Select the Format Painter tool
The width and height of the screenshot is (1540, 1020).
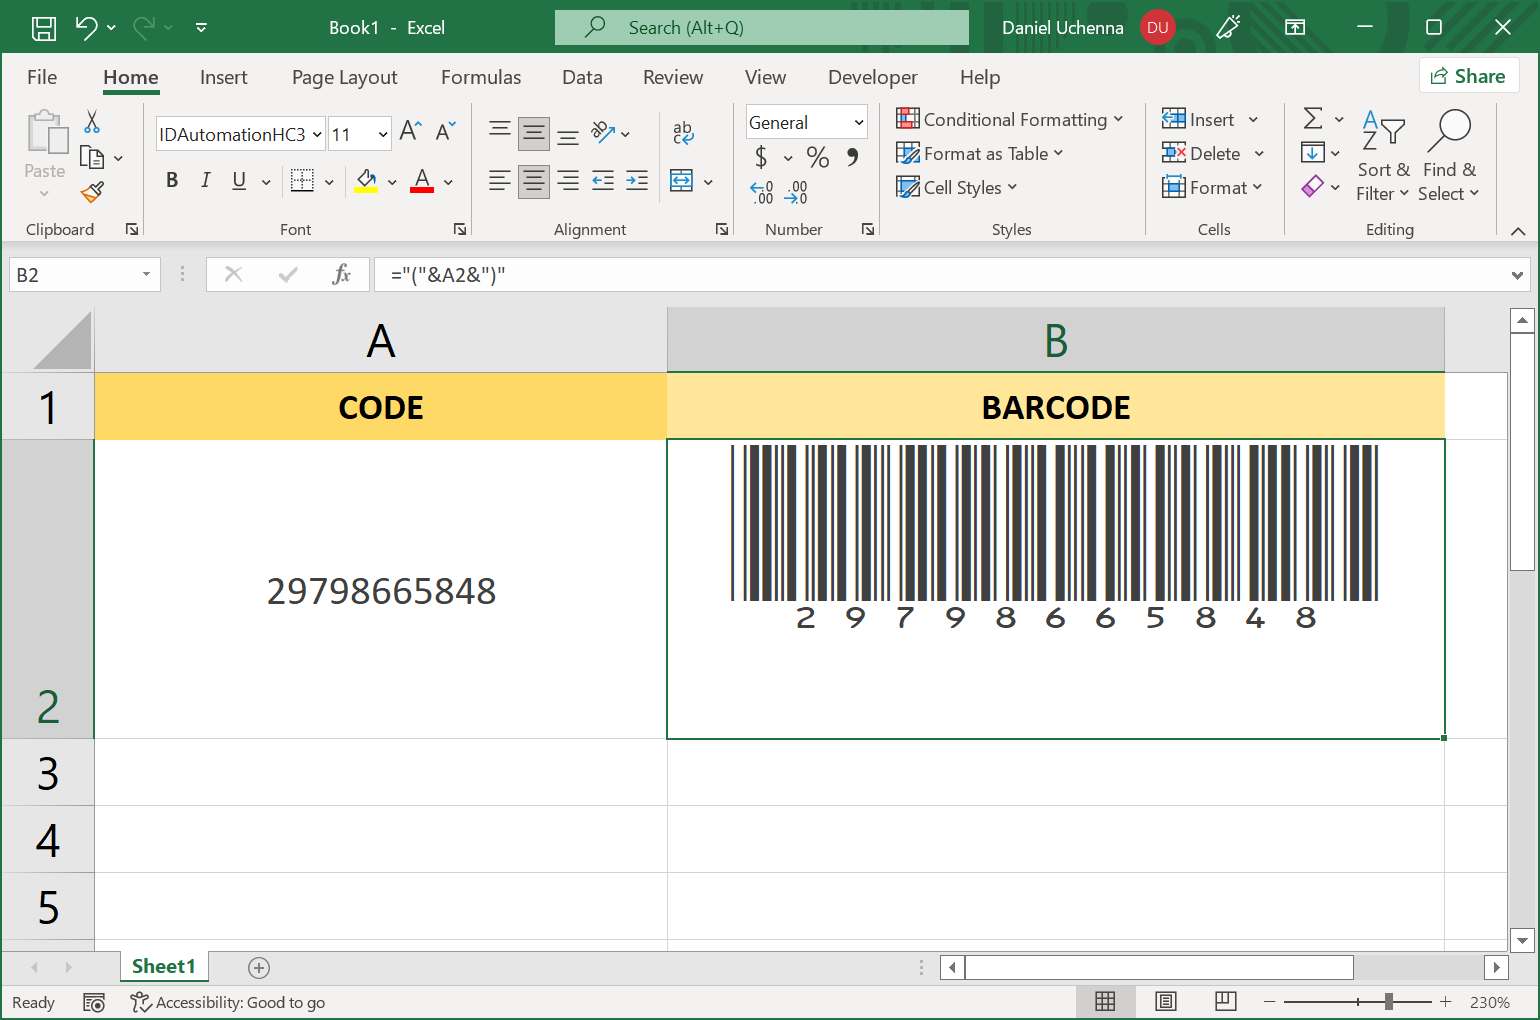coord(92,191)
